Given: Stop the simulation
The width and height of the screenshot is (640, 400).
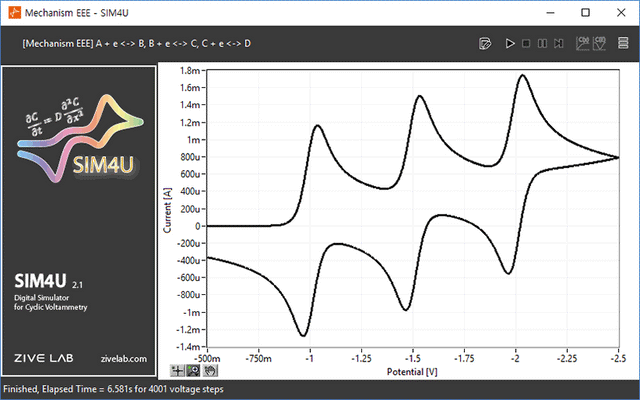Looking at the screenshot, I should 526,44.
